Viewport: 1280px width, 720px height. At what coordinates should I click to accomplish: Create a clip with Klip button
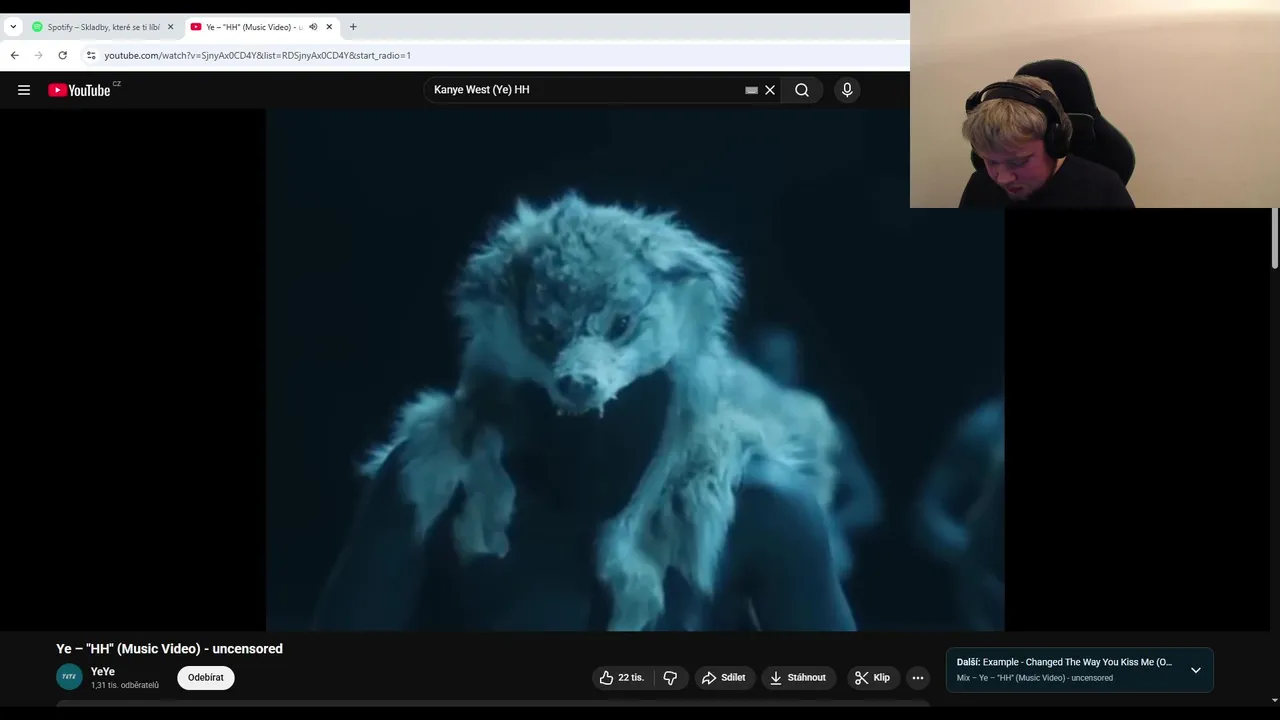872,678
